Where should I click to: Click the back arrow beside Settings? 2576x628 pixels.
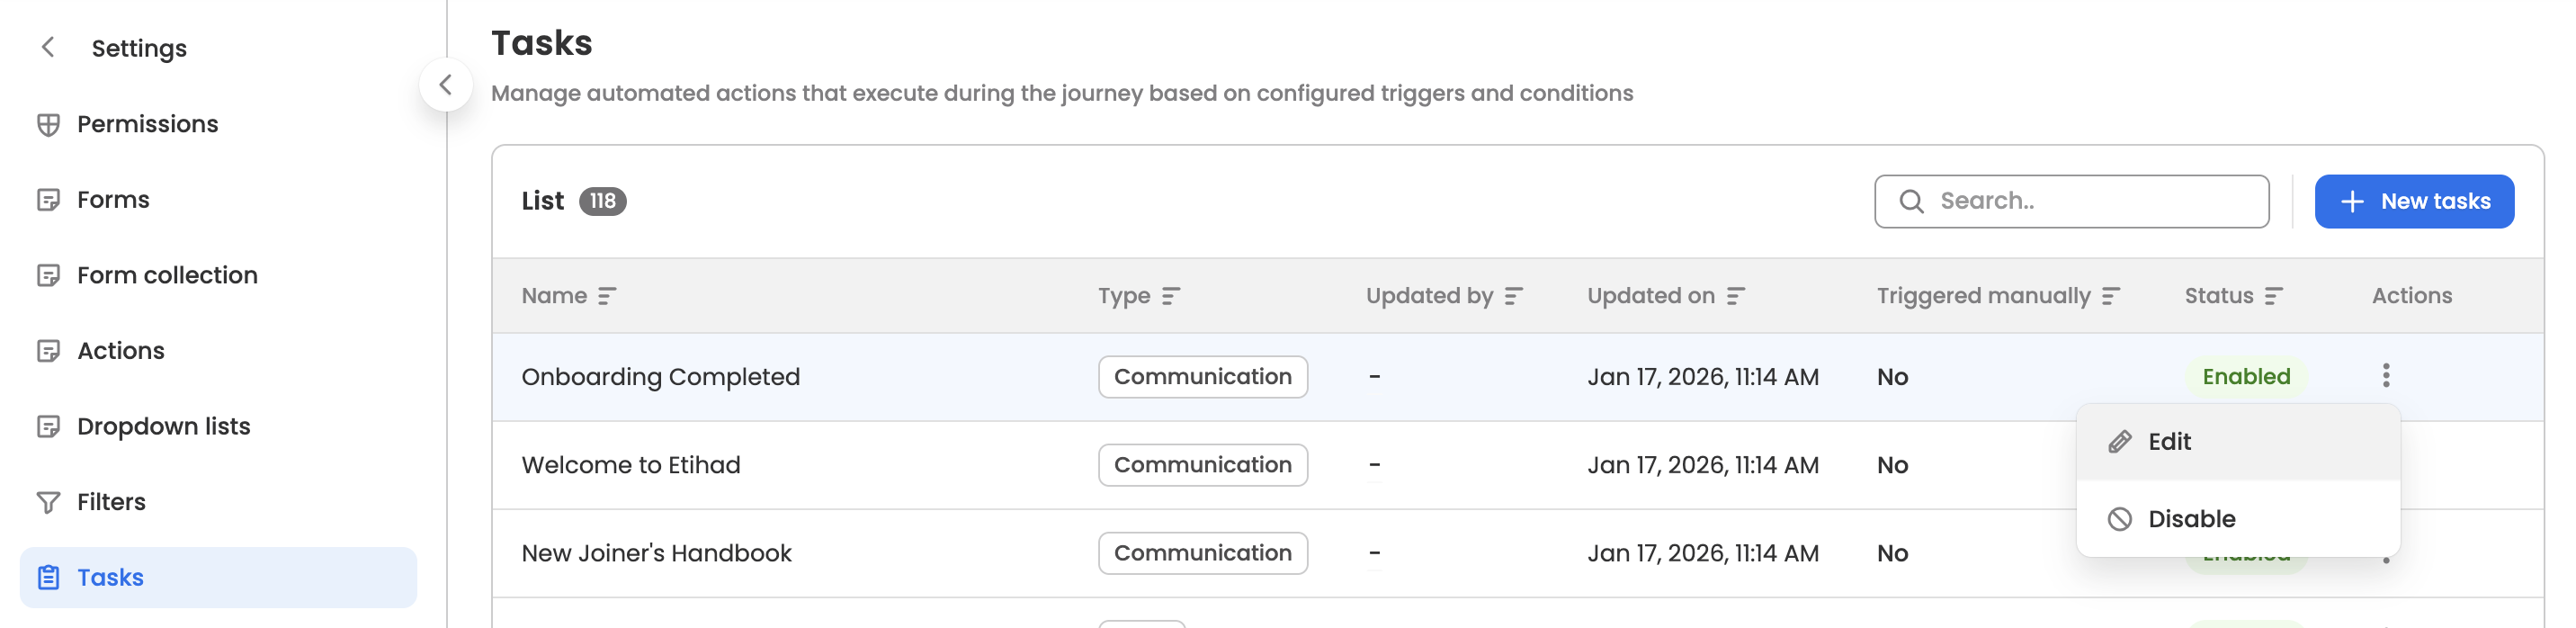coord(47,47)
